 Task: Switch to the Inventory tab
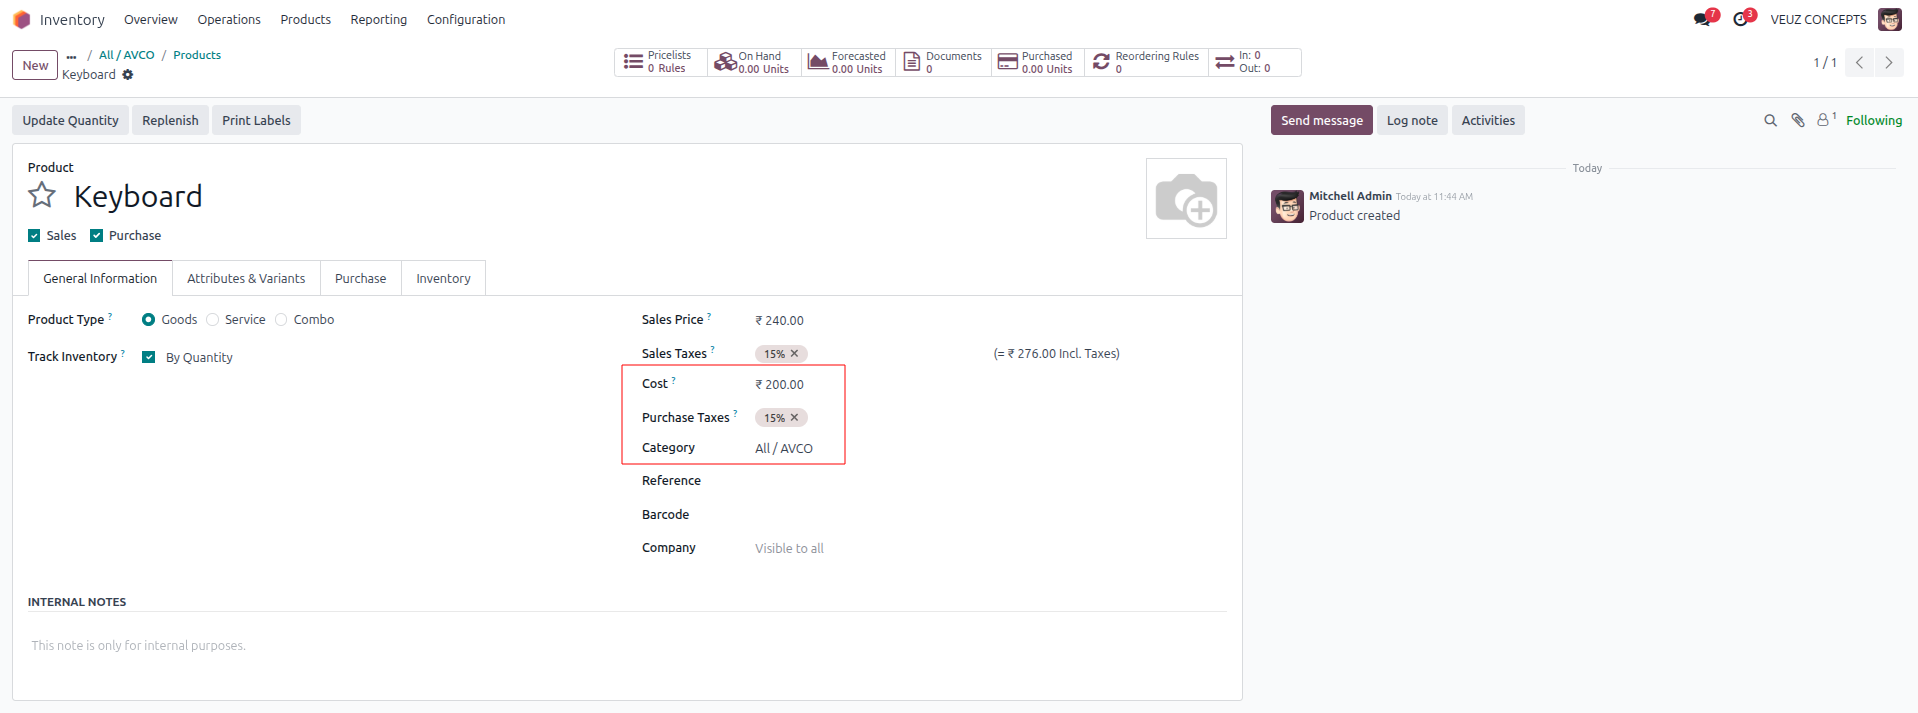coord(443,278)
